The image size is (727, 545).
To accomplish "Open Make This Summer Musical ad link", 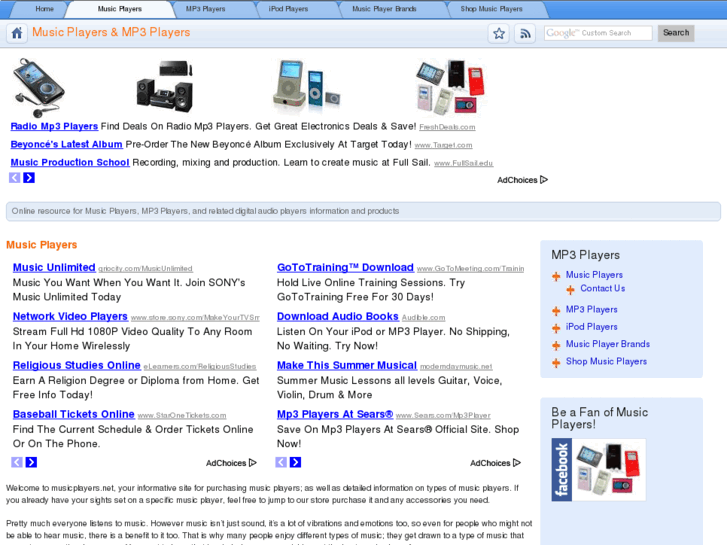I will click(347, 365).
